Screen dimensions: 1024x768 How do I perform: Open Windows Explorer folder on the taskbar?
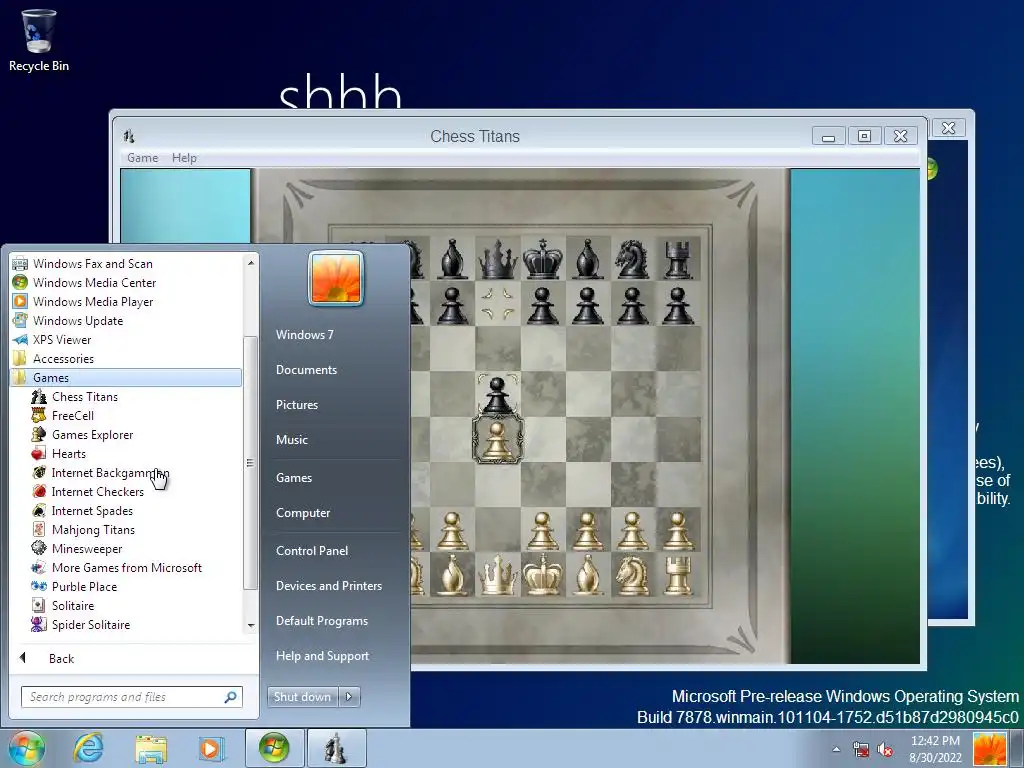(x=151, y=748)
